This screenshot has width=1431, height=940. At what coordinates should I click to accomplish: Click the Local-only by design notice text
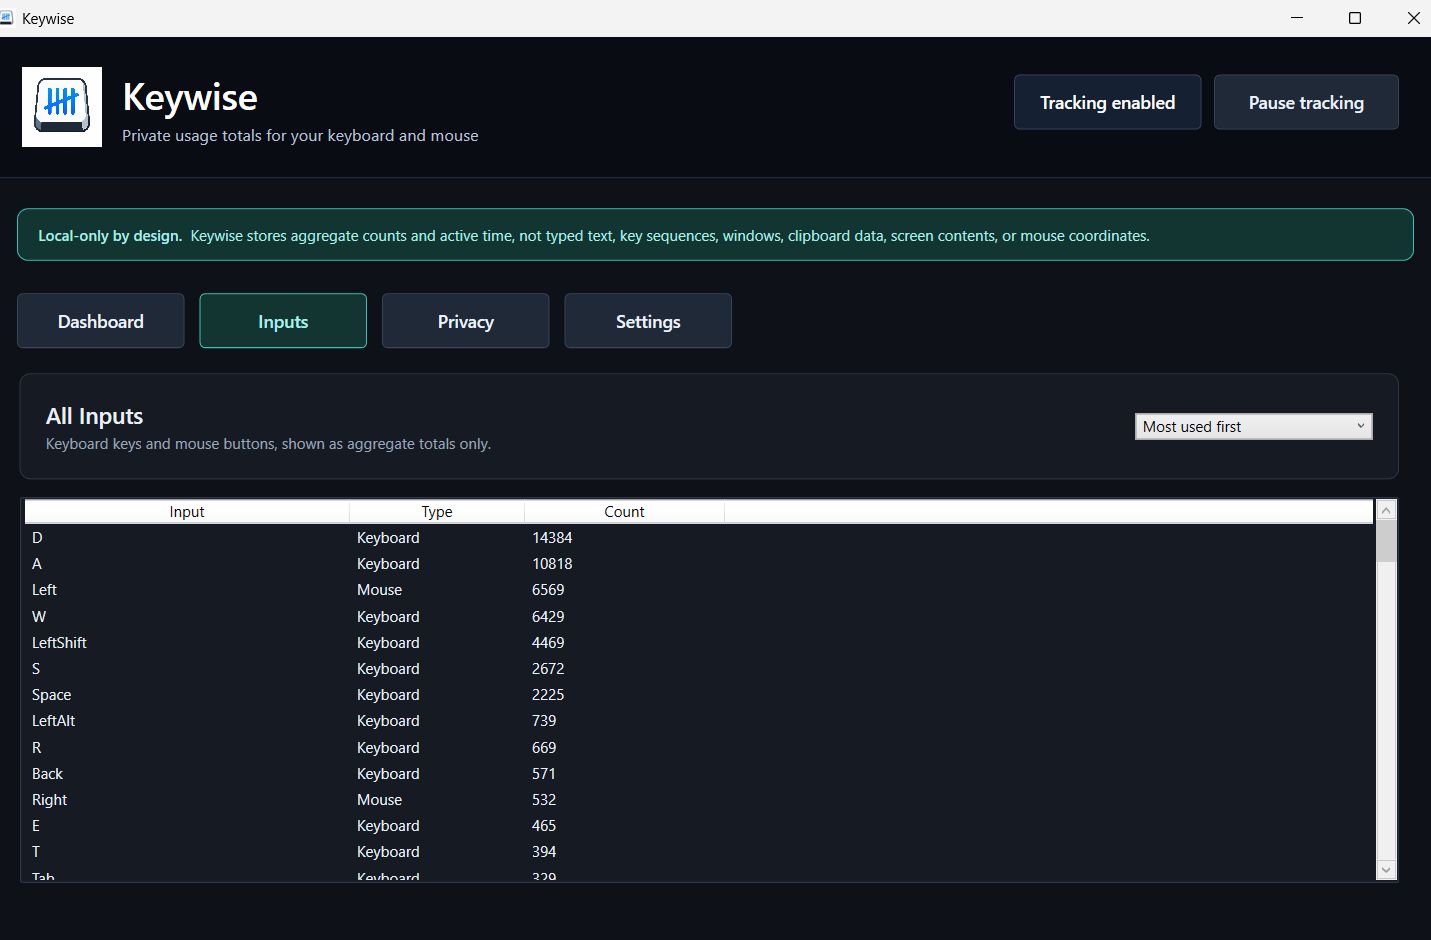click(x=594, y=236)
